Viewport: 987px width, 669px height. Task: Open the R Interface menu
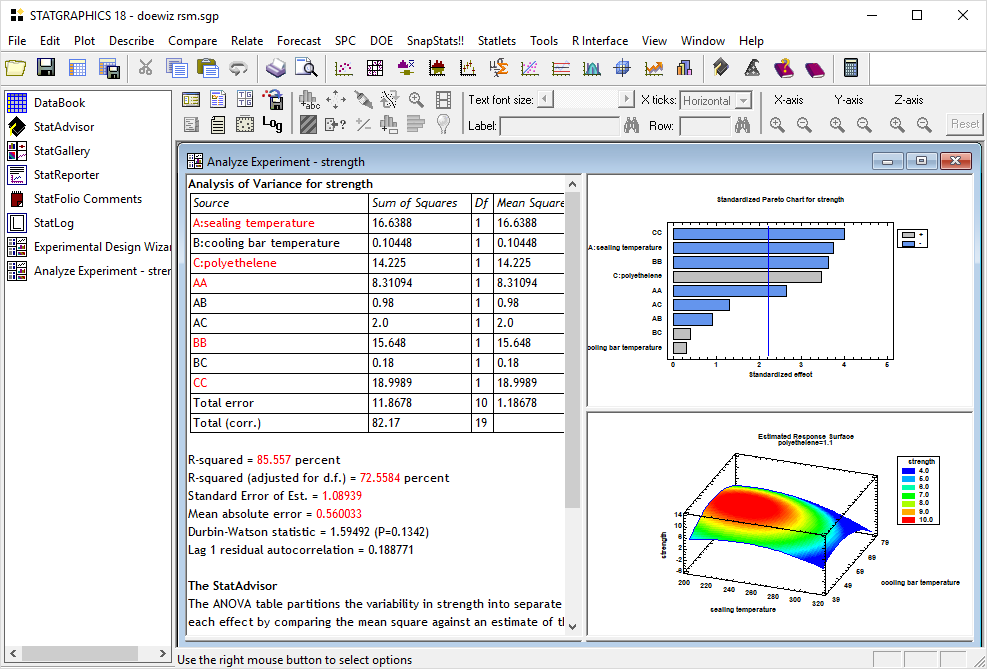(x=600, y=41)
